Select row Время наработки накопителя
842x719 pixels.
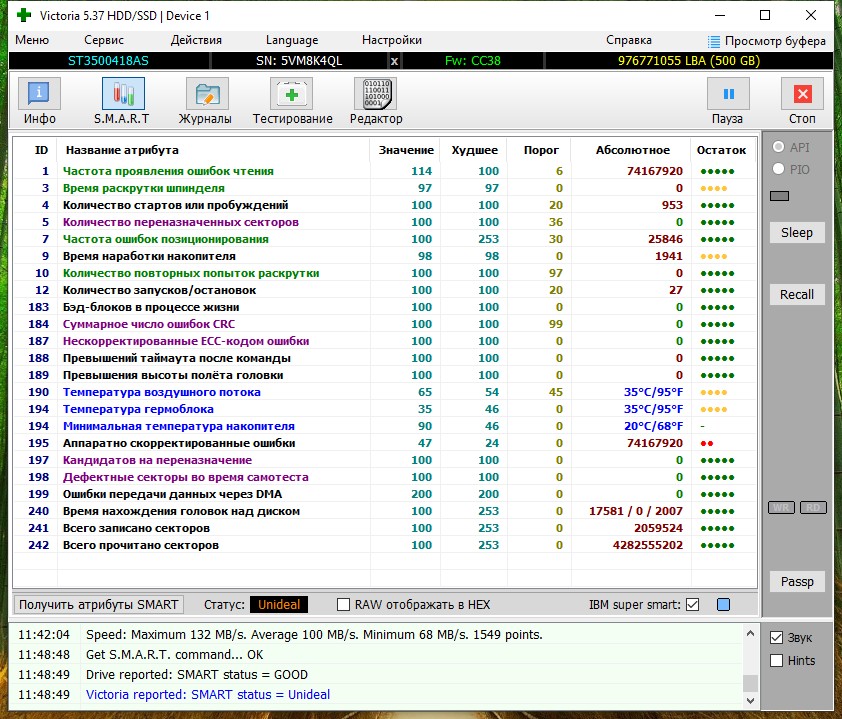tap(384, 256)
